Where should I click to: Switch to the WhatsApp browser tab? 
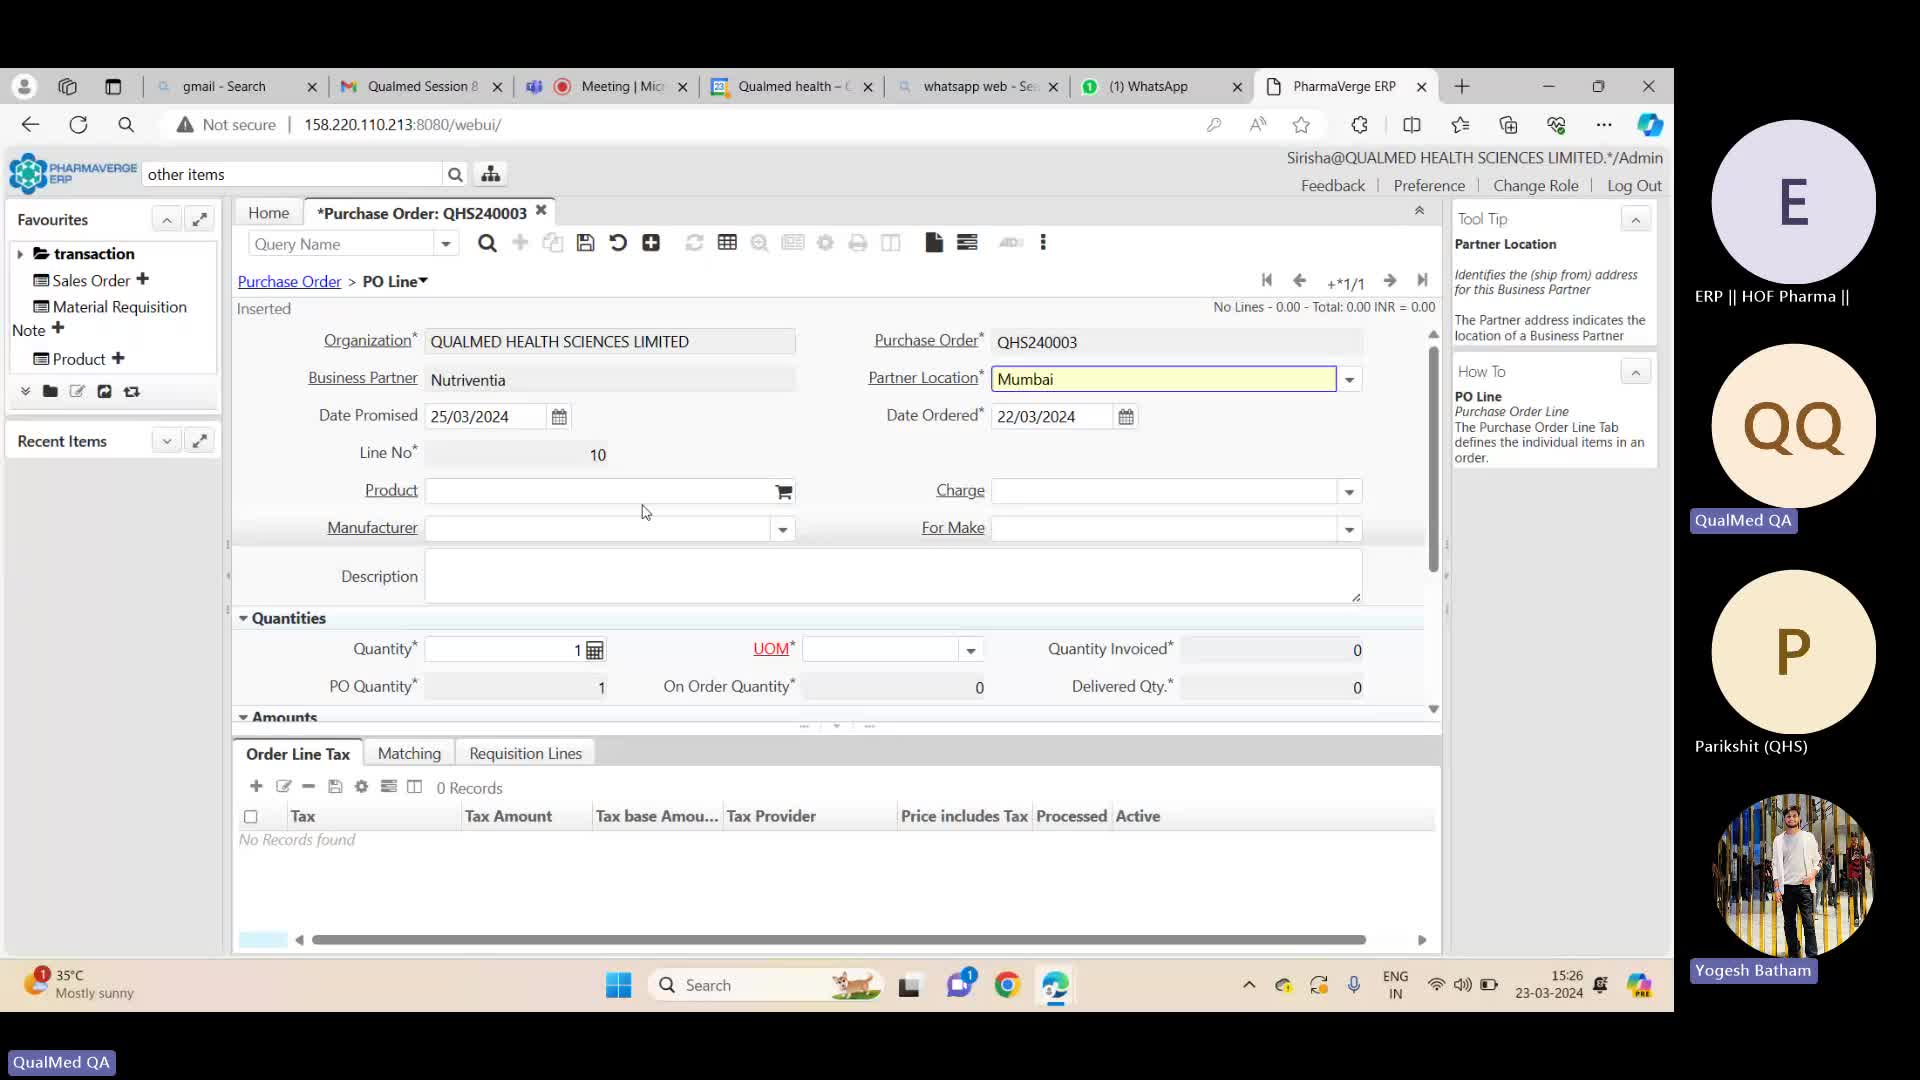tap(1160, 86)
